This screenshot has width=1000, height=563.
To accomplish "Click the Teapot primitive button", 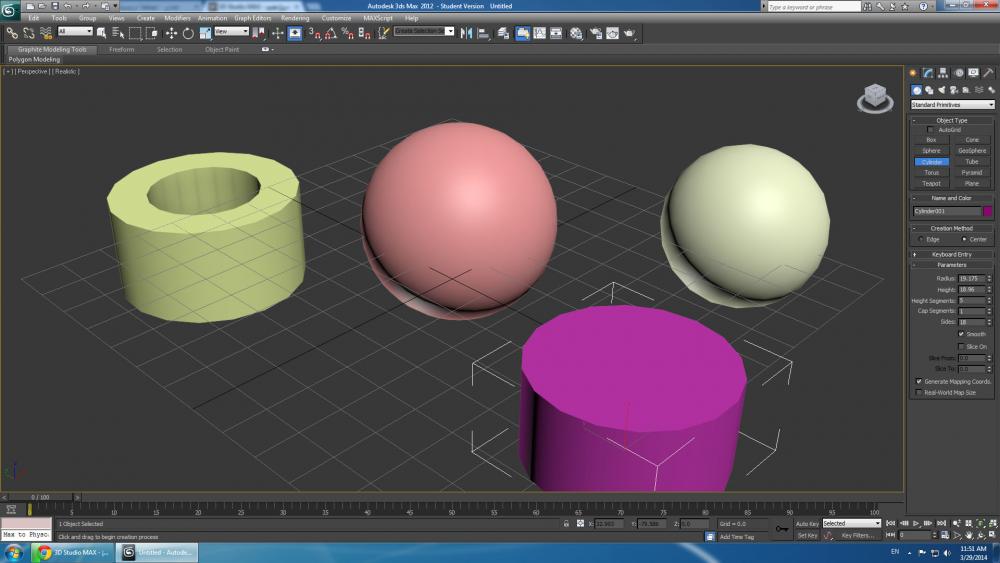I will [931, 183].
